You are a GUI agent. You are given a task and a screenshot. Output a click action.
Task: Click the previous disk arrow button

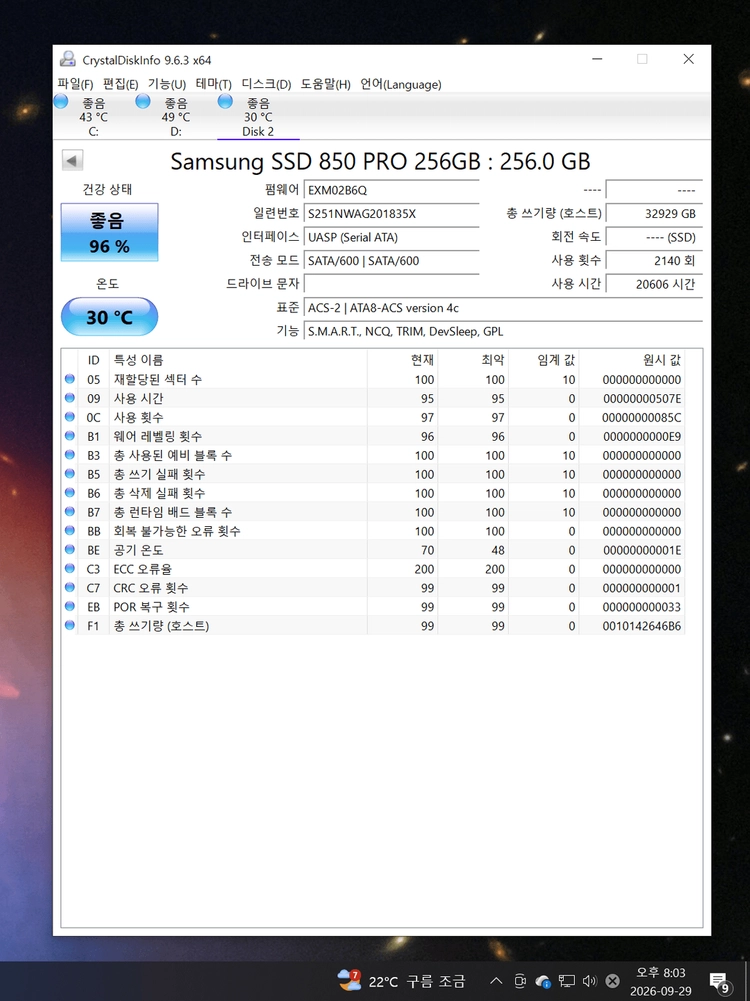tap(73, 161)
